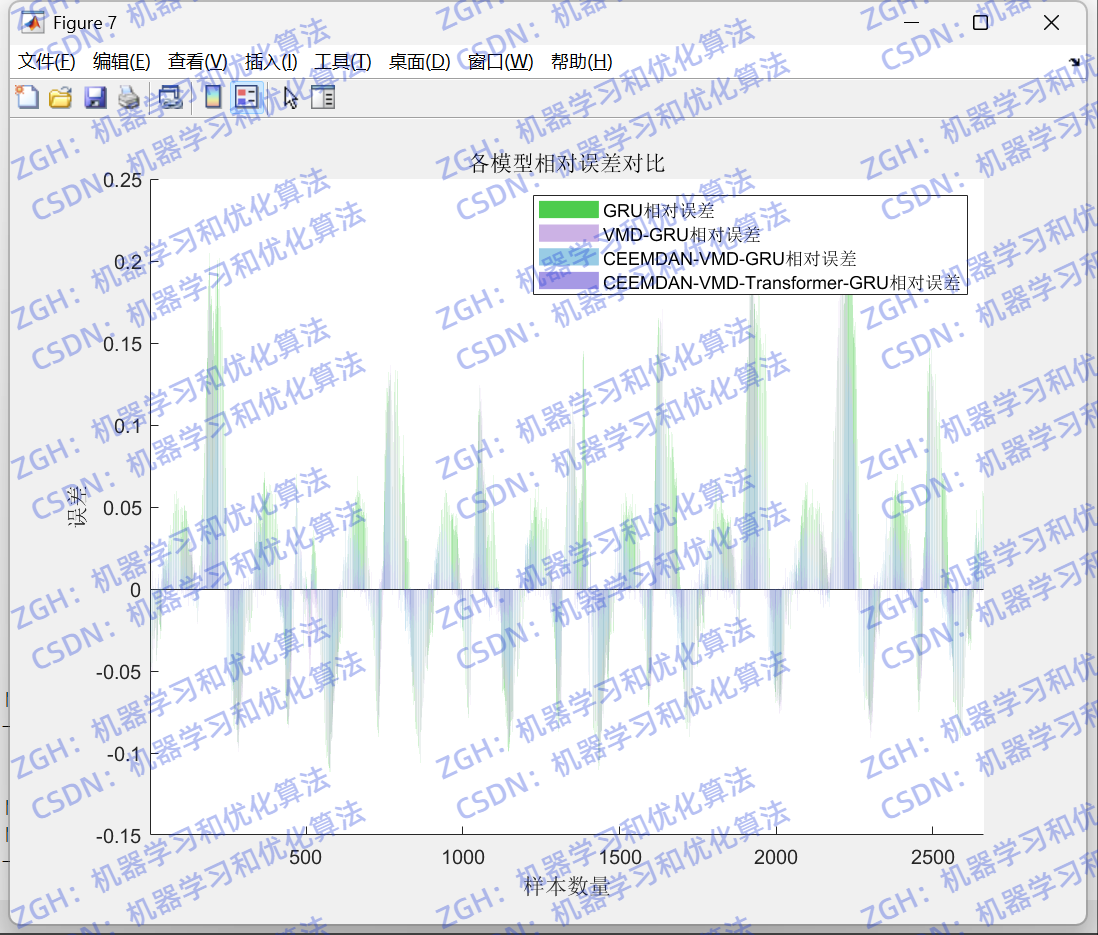Open the 查看(V) menu
This screenshot has height=935, width=1098.
(x=197, y=62)
